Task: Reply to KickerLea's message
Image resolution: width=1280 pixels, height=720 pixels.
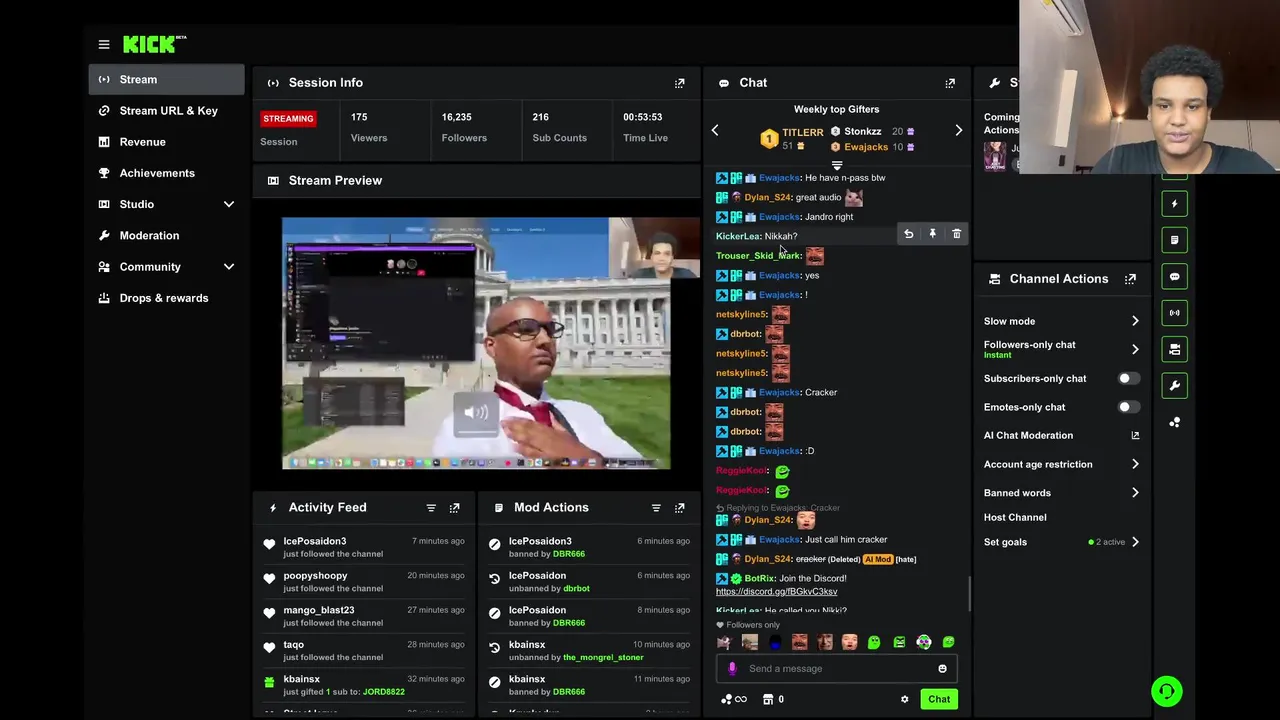Action: click(908, 234)
